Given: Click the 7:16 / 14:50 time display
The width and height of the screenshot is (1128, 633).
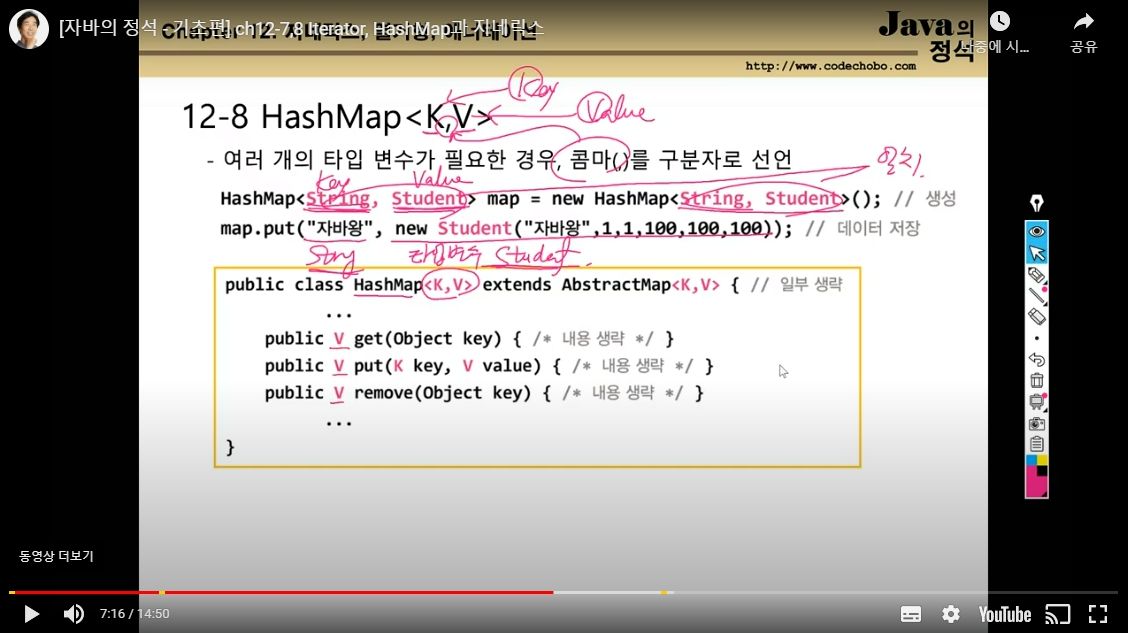Looking at the screenshot, I should [x=135, y=614].
